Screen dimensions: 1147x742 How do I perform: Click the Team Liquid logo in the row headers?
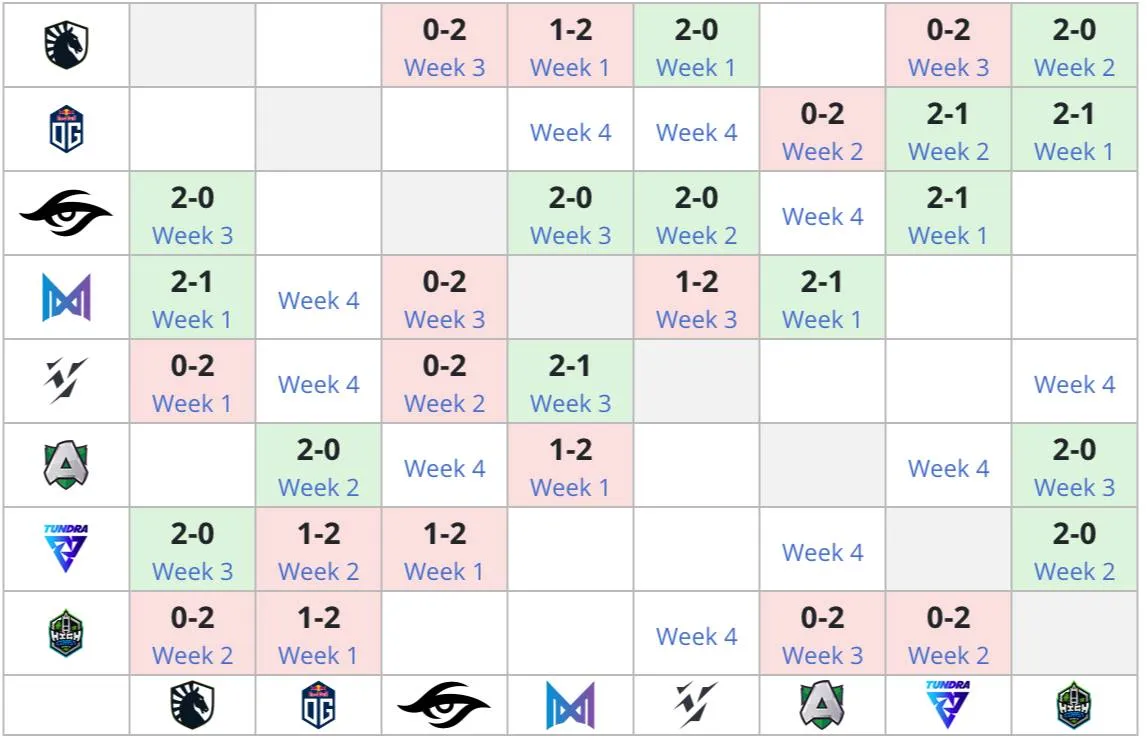click(x=66, y=45)
